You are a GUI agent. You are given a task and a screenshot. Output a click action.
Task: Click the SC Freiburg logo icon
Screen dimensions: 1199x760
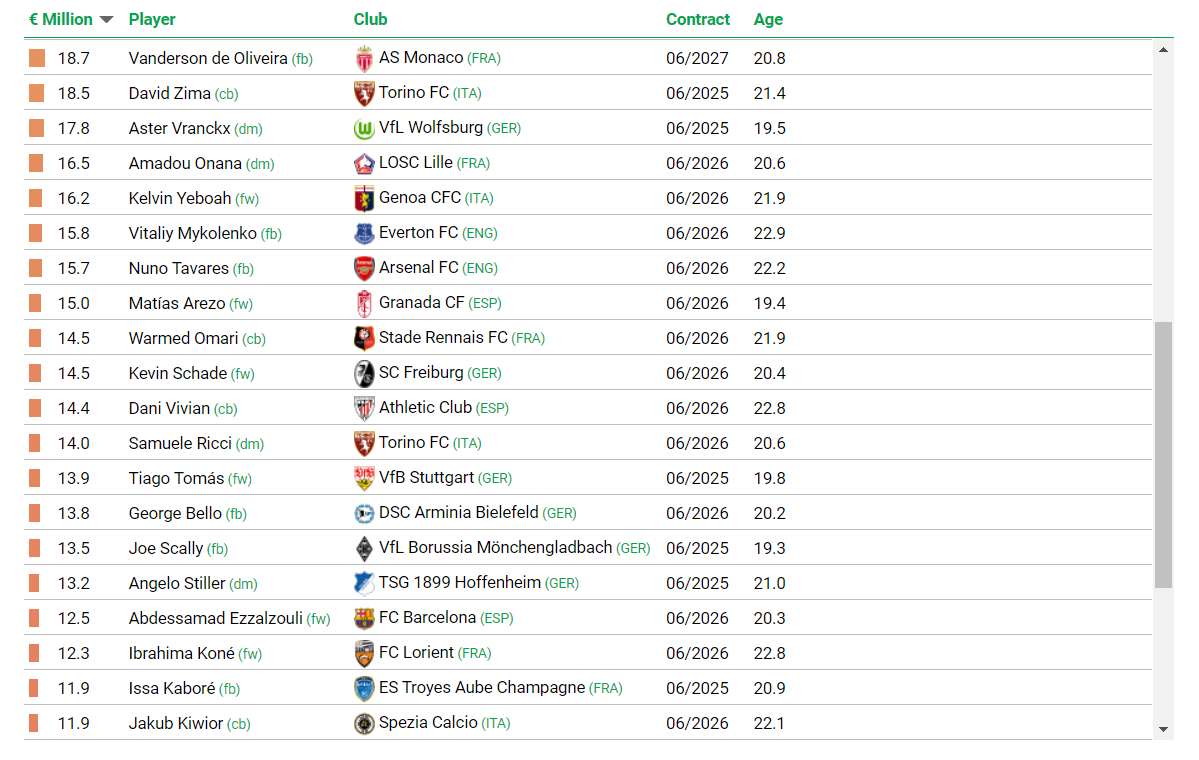pyautogui.click(x=364, y=373)
